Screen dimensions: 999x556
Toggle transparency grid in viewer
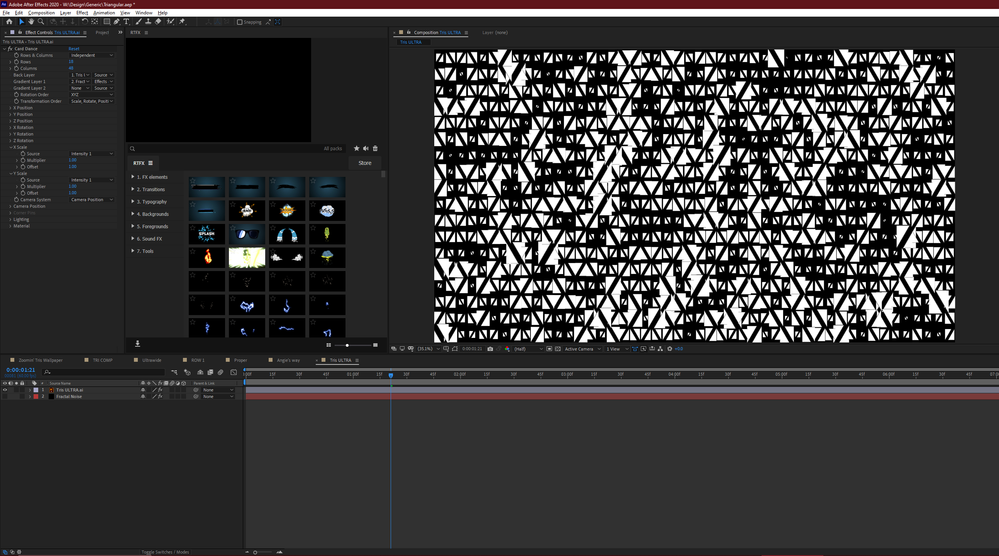pyautogui.click(x=557, y=349)
